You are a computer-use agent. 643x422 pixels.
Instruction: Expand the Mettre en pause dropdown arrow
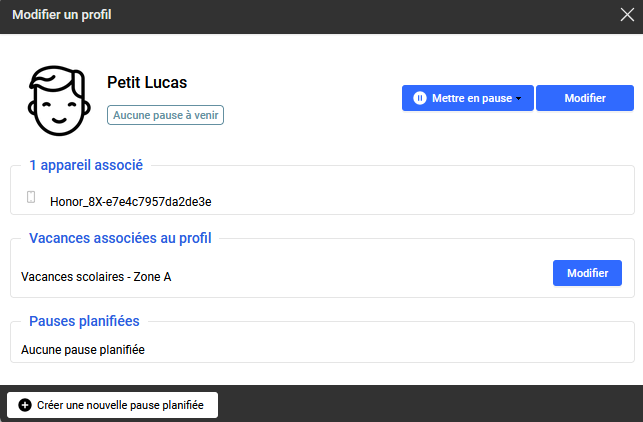[519, 99]
